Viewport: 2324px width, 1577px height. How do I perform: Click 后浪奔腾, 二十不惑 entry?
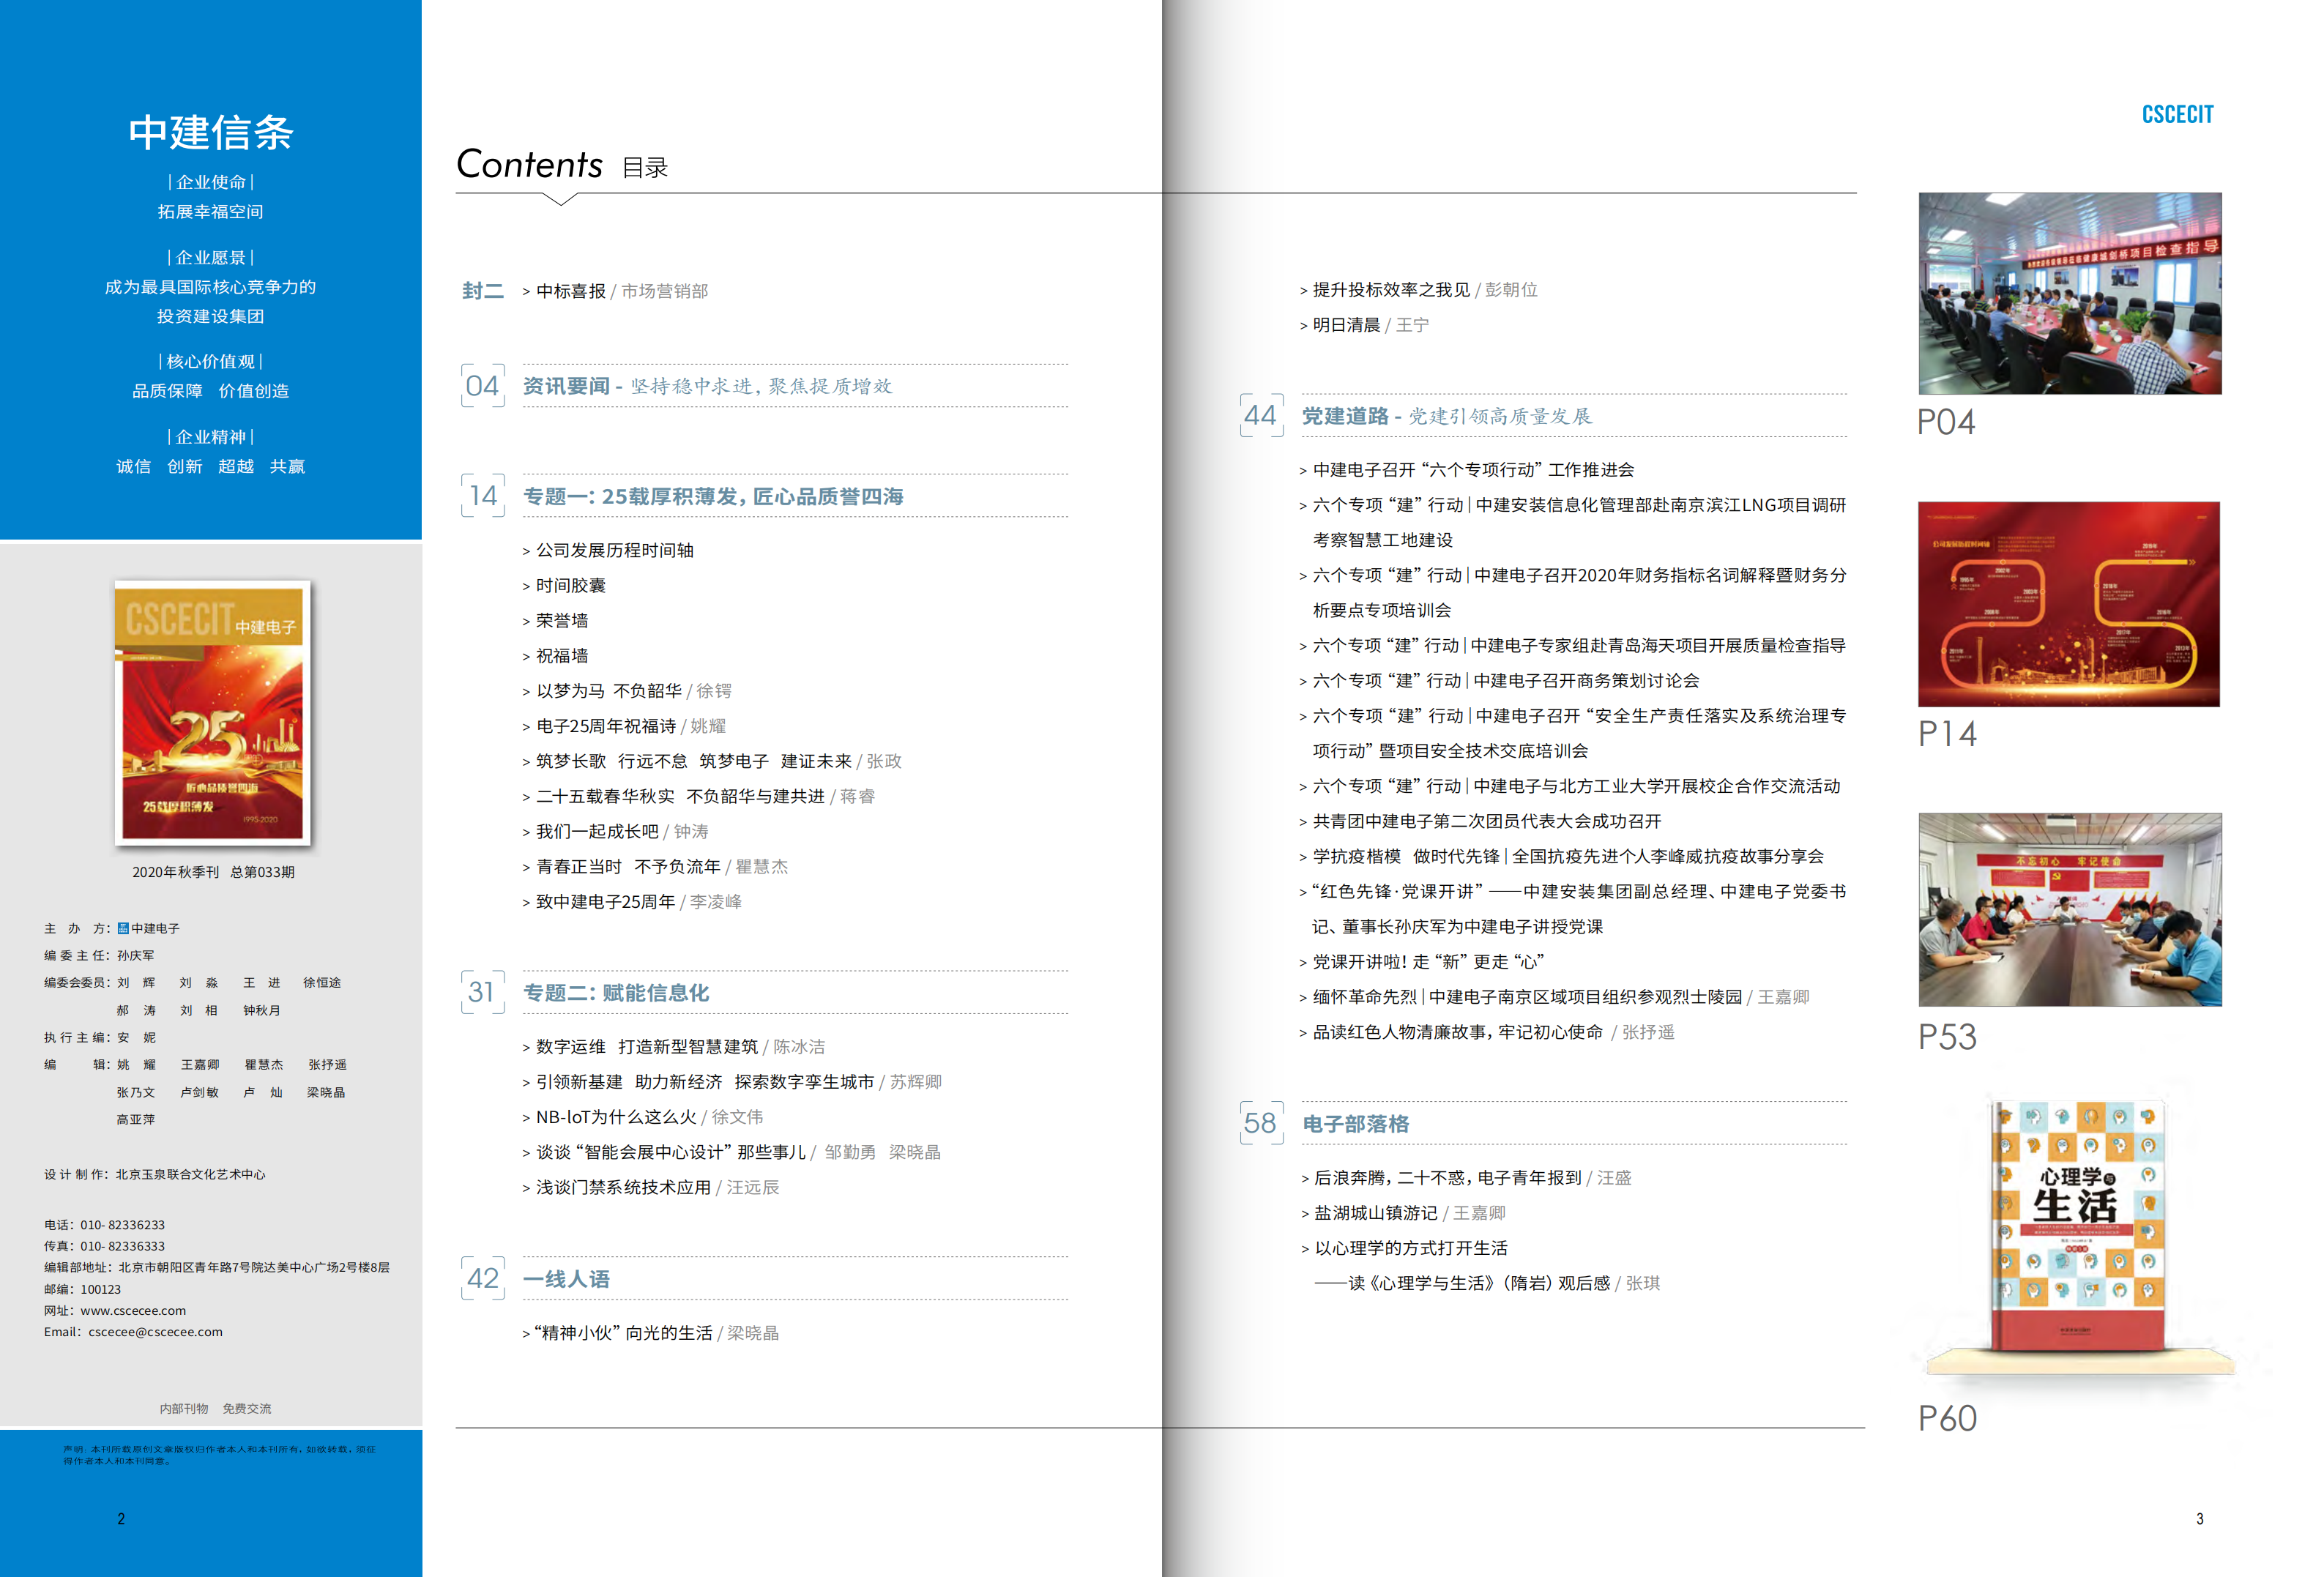pyautogui.click(x=1466, y=1177)
